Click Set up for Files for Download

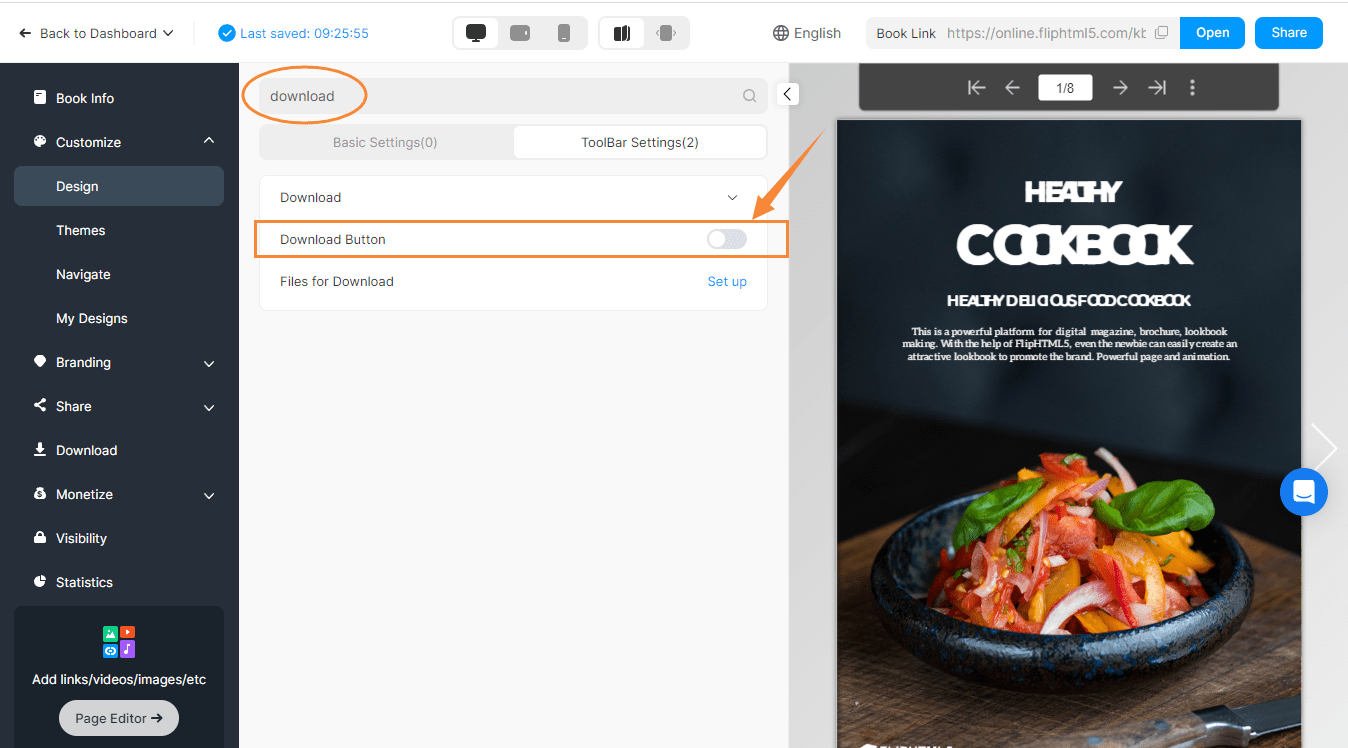pyautogui.click(x=727, y=281)
